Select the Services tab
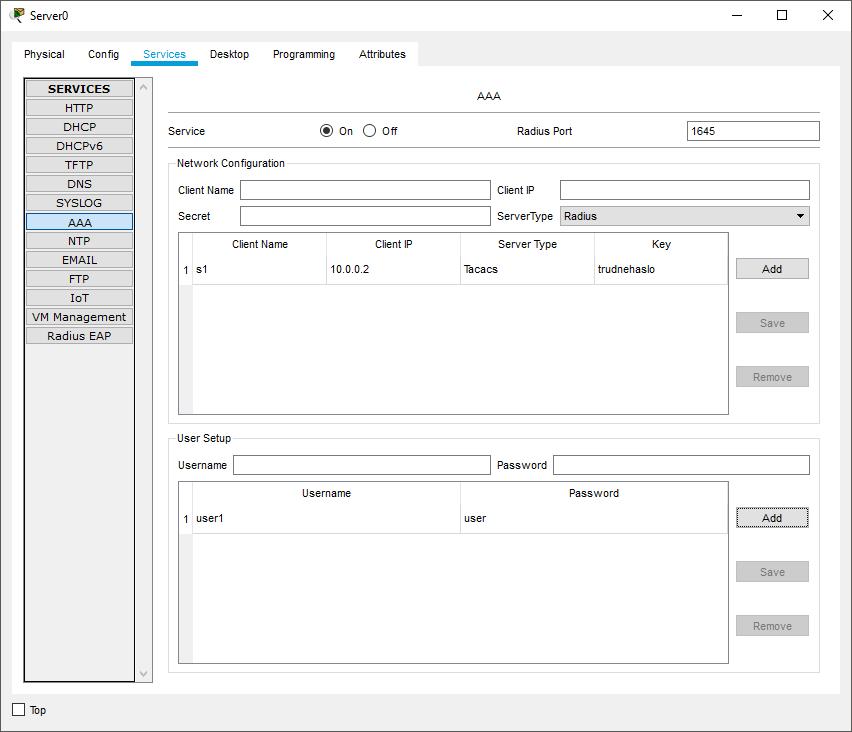The image size is (852, 732). point(164,54)
